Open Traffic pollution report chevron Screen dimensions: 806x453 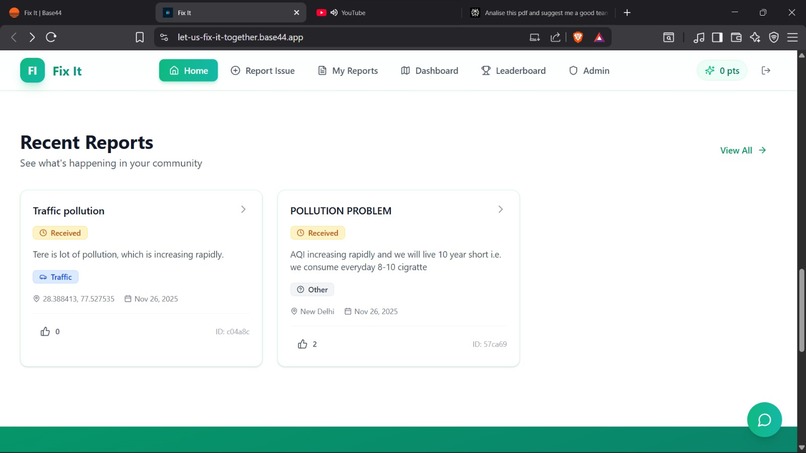pos(243,209)
